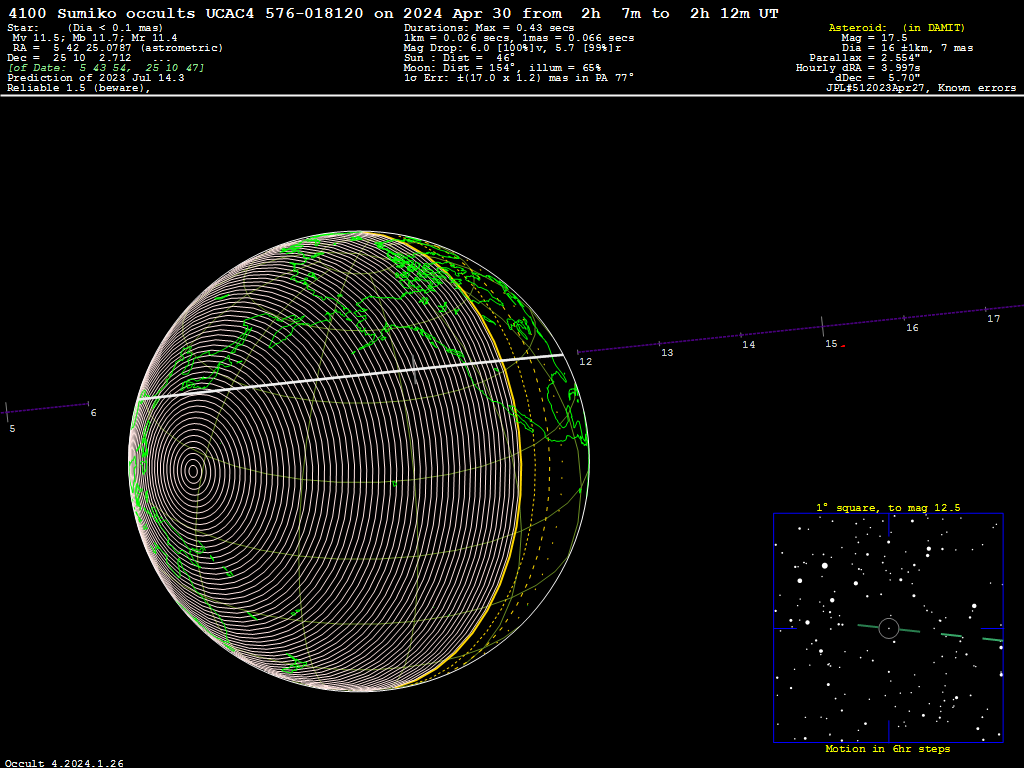Screen dimensions: 1024x768
Task: Click the path time label "15"
Action: coord(831,344)
